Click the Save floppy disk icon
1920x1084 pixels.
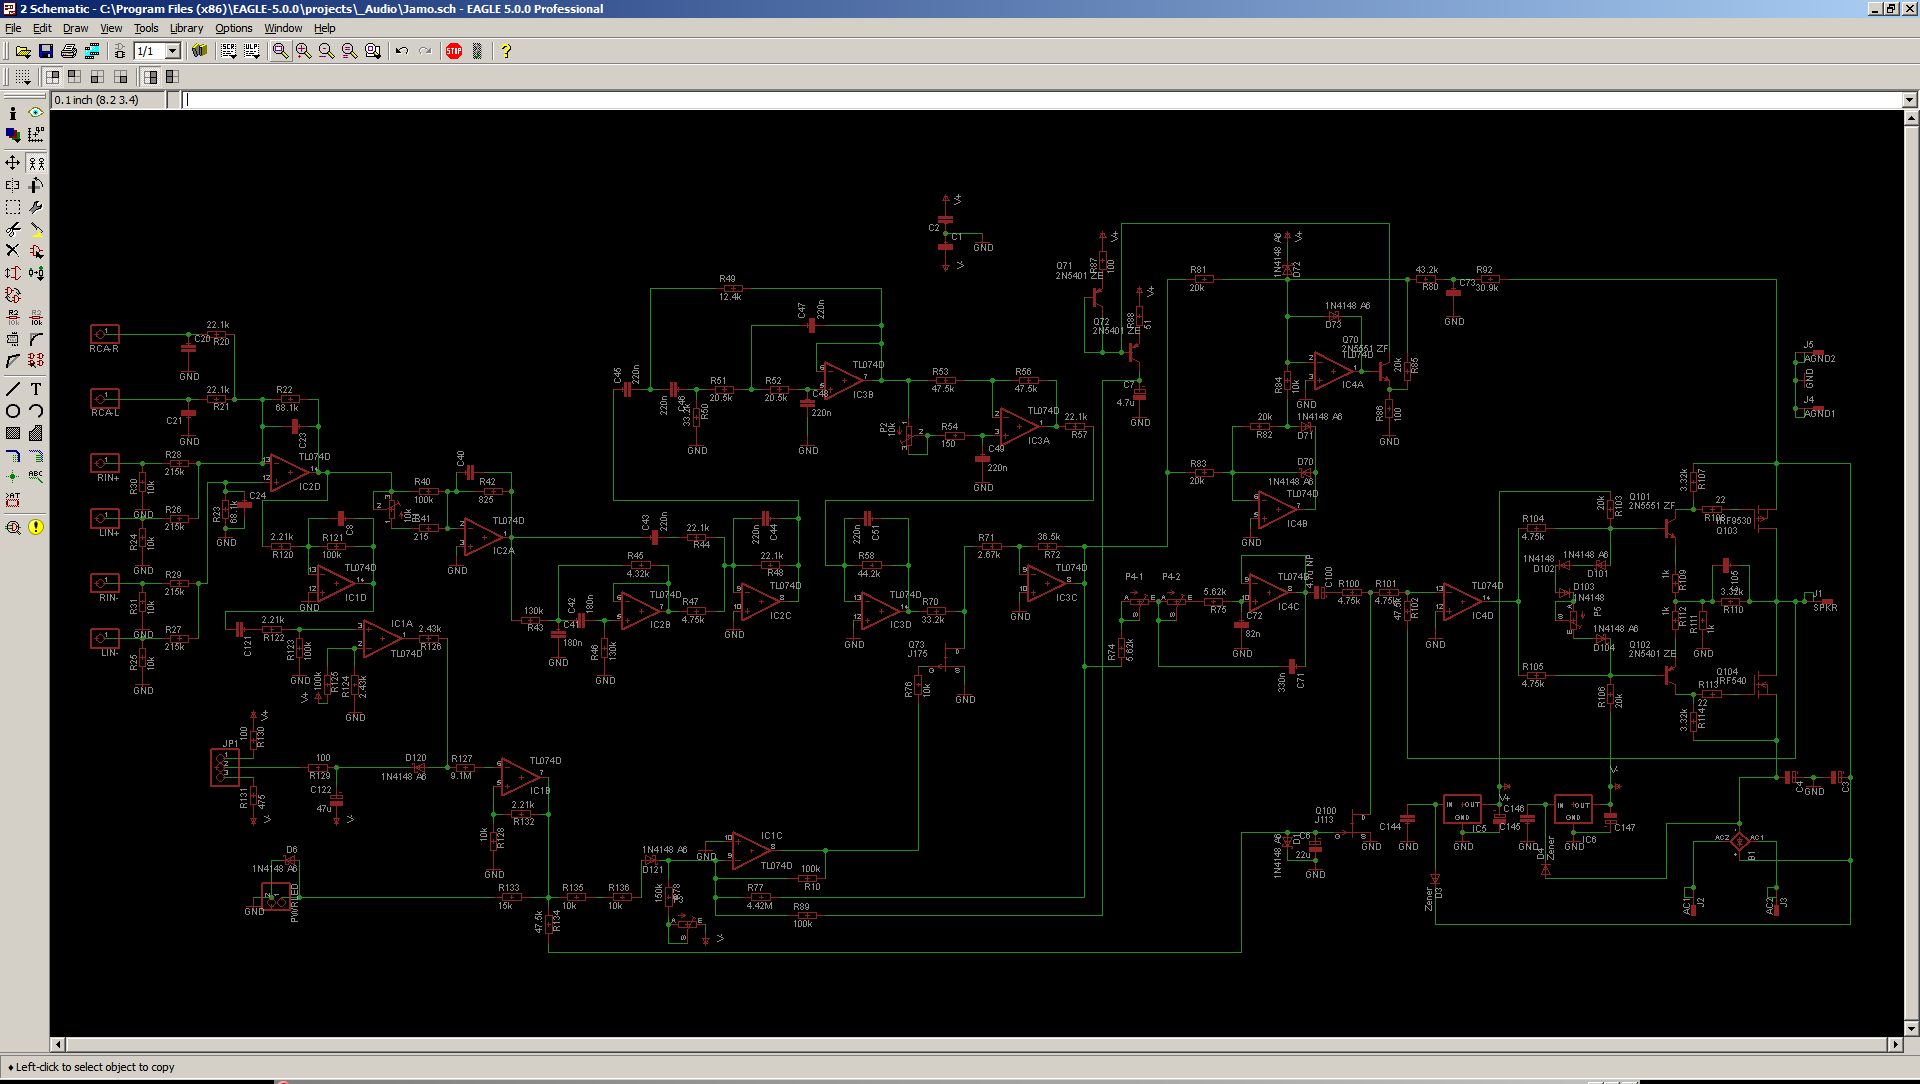tap(46, 51)
